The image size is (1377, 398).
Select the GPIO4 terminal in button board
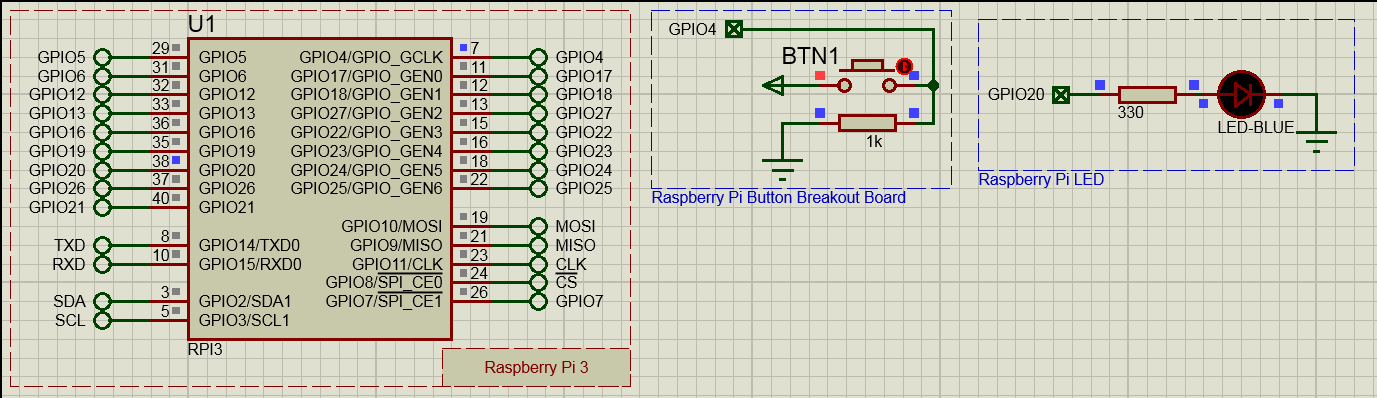735,29
